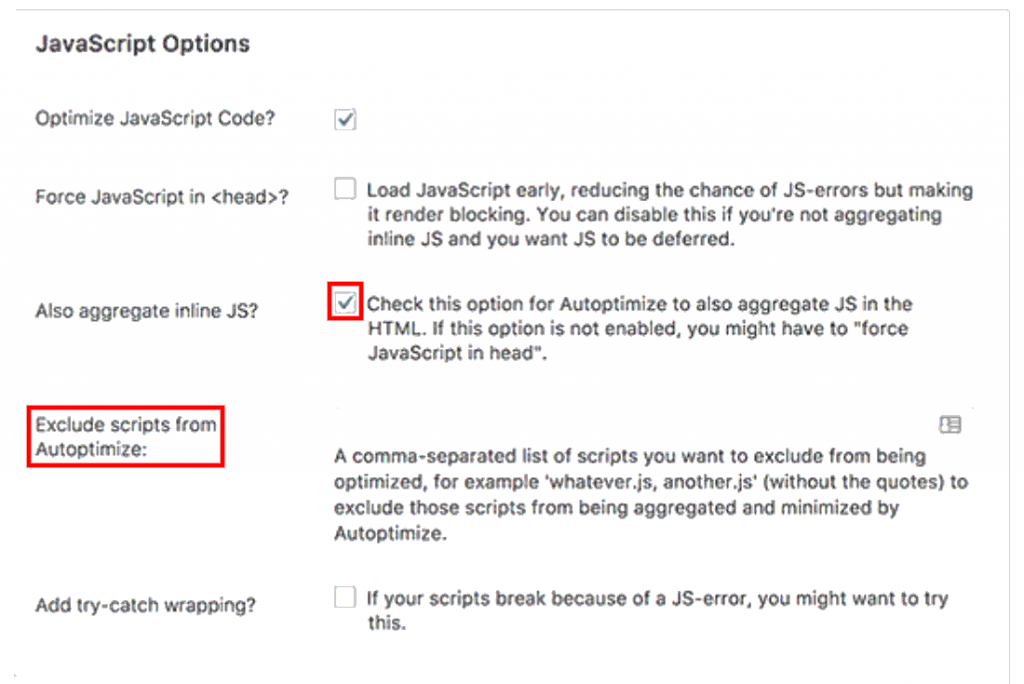1024x684 pixels.
Task: Click the editor icon beside Exclude scripts field
Action: [948, 424]
